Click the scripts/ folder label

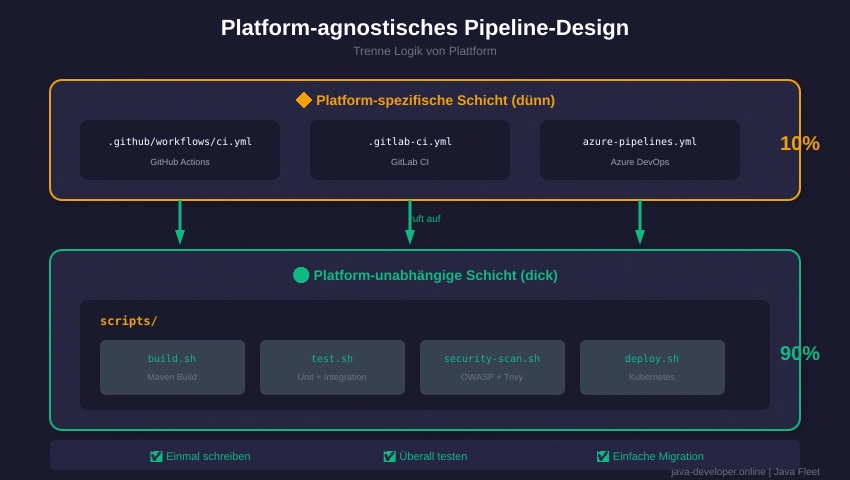click(x=129, y=321)
